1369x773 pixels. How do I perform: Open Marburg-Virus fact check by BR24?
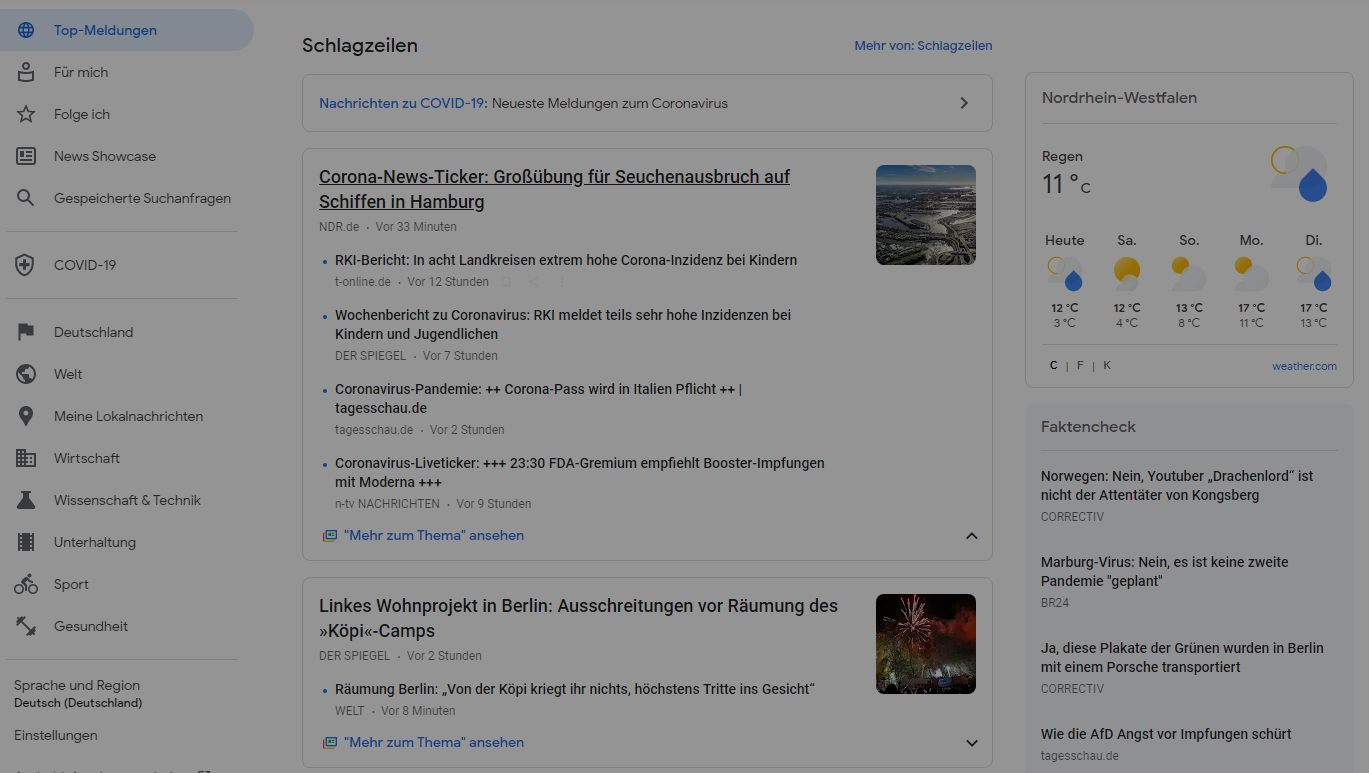click(1165, 572)
